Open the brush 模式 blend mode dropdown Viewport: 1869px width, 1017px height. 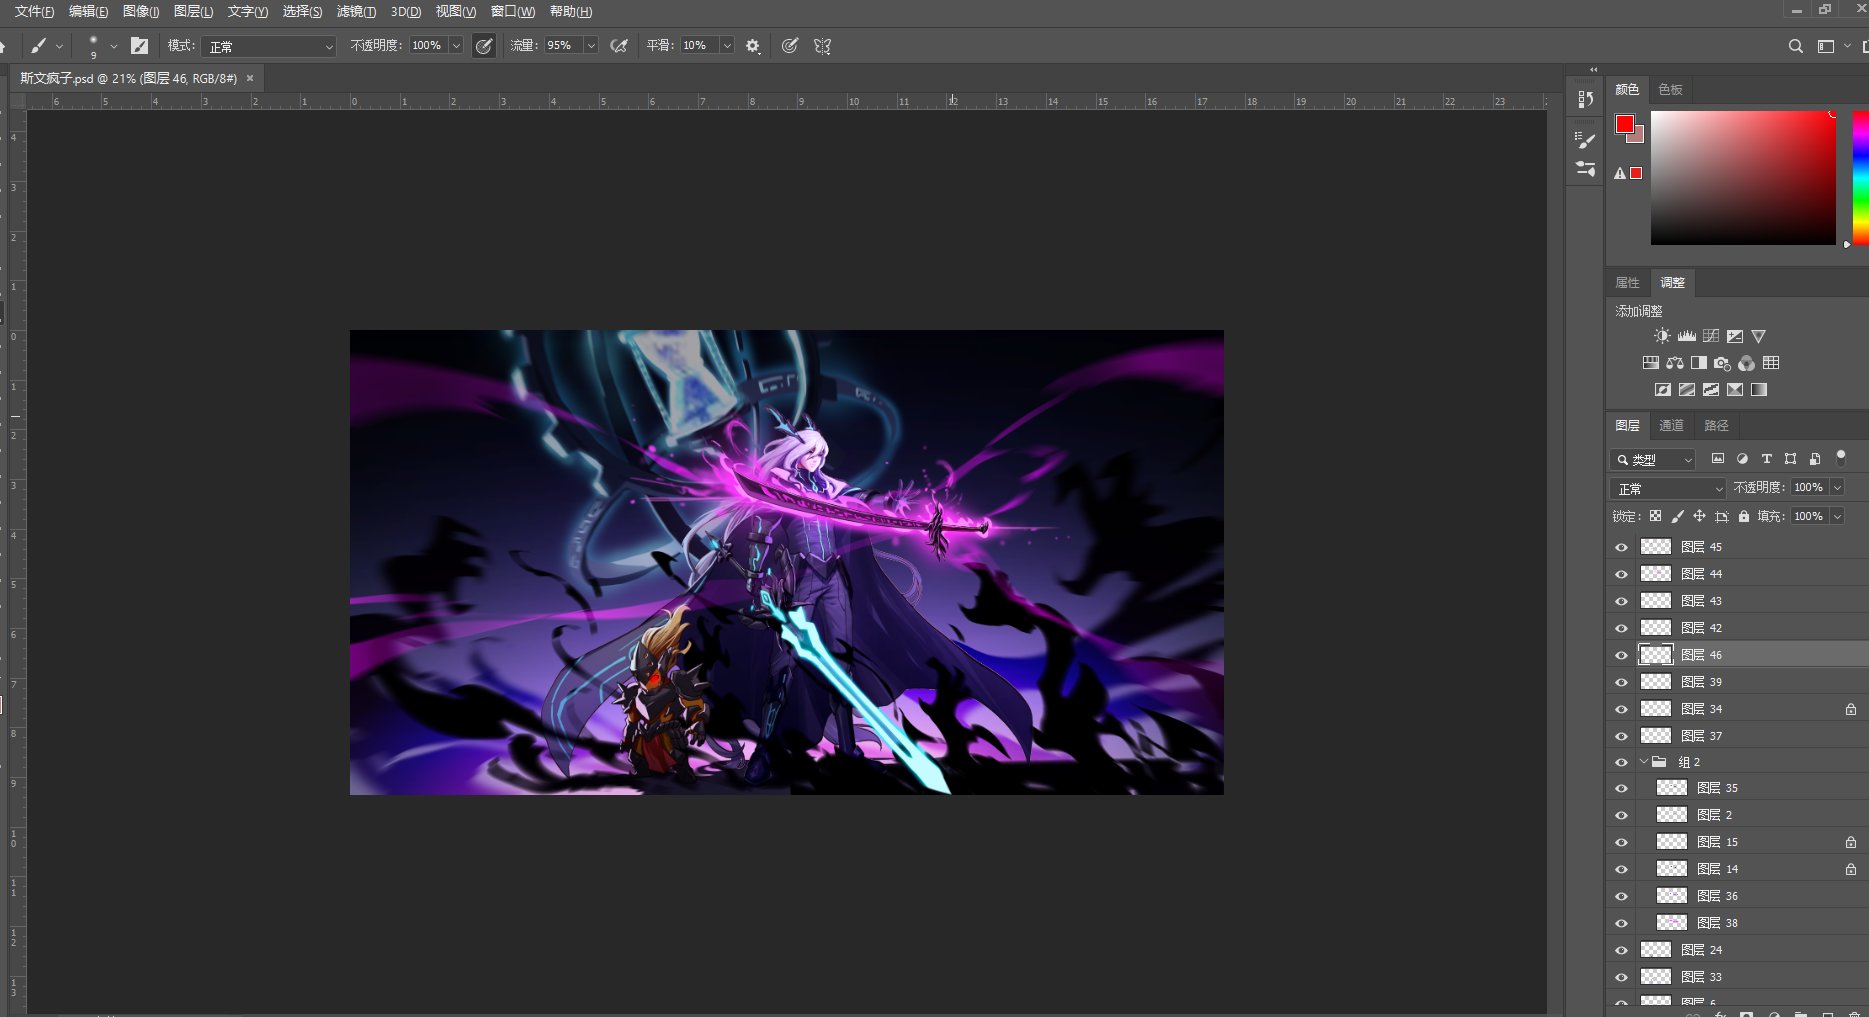[268, 46]
